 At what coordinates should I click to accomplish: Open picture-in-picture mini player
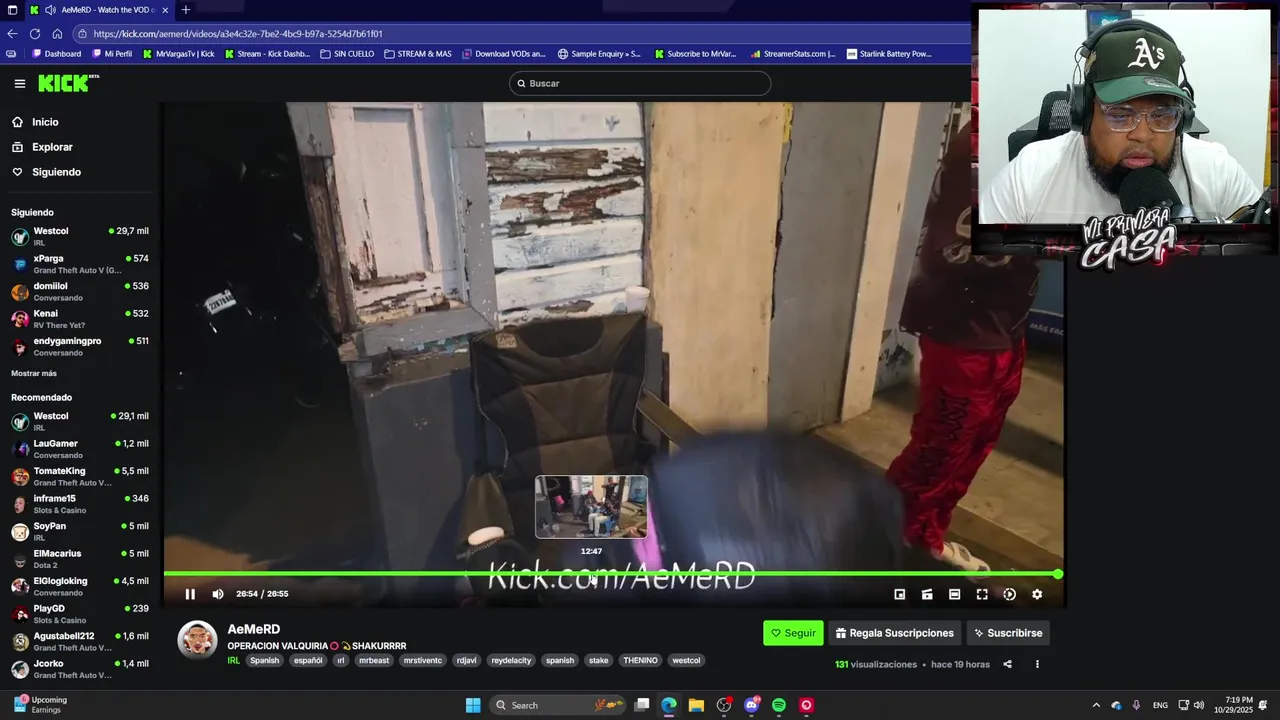pyautogui.click(x=899, y=594)
